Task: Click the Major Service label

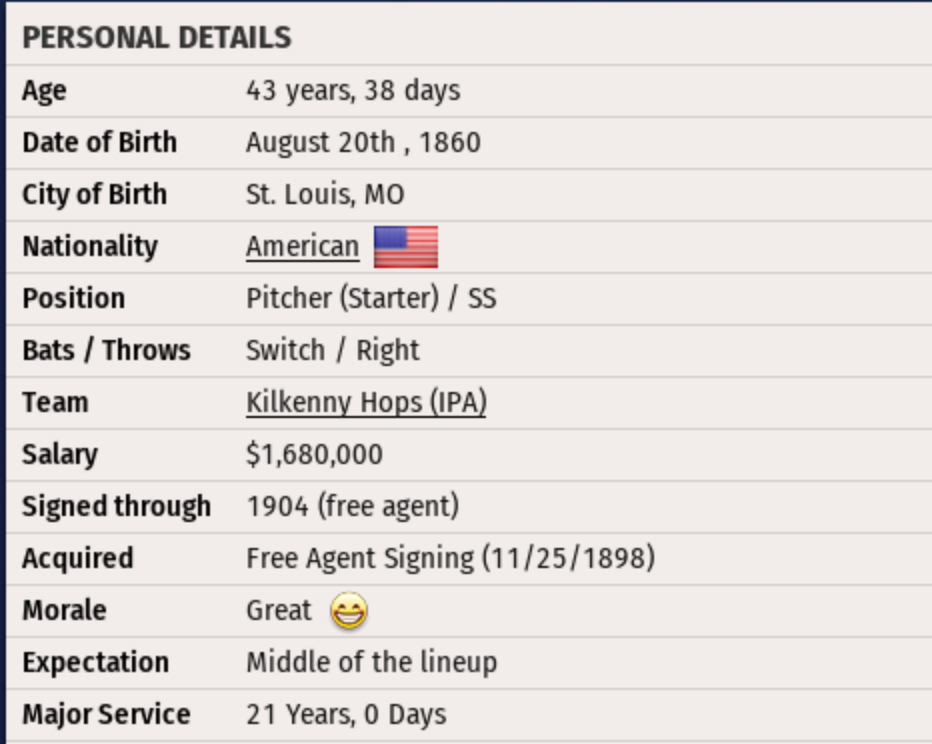Action: (x=106, y=715)
